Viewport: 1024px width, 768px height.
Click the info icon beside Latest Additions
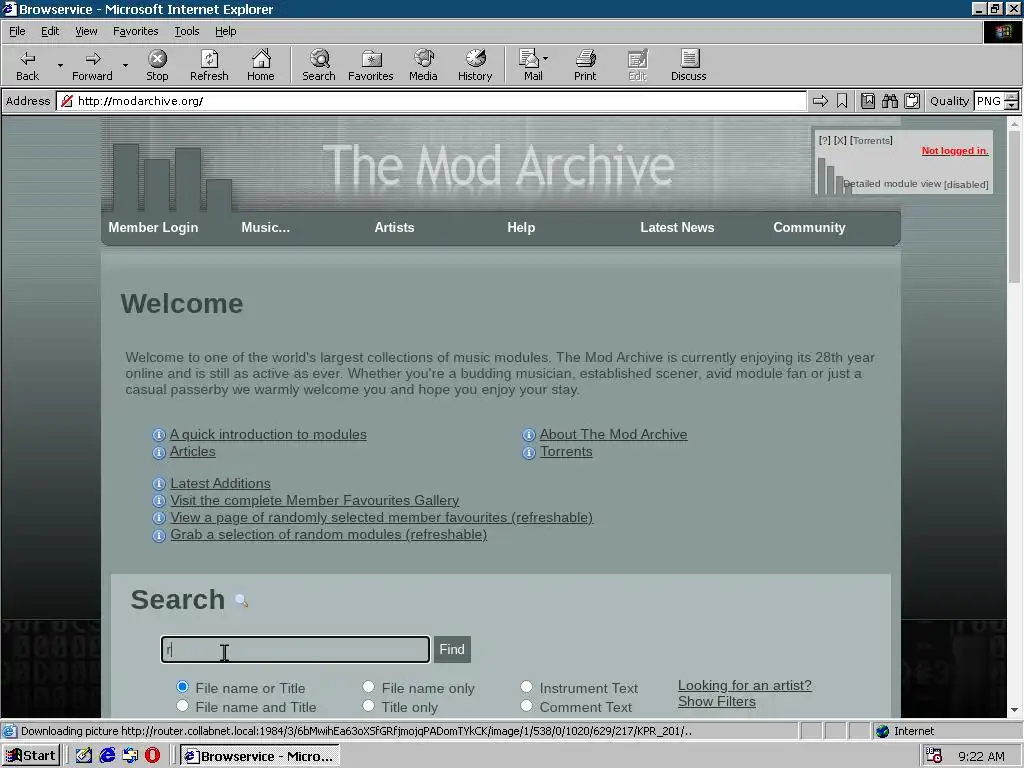[x=159, y=484]
